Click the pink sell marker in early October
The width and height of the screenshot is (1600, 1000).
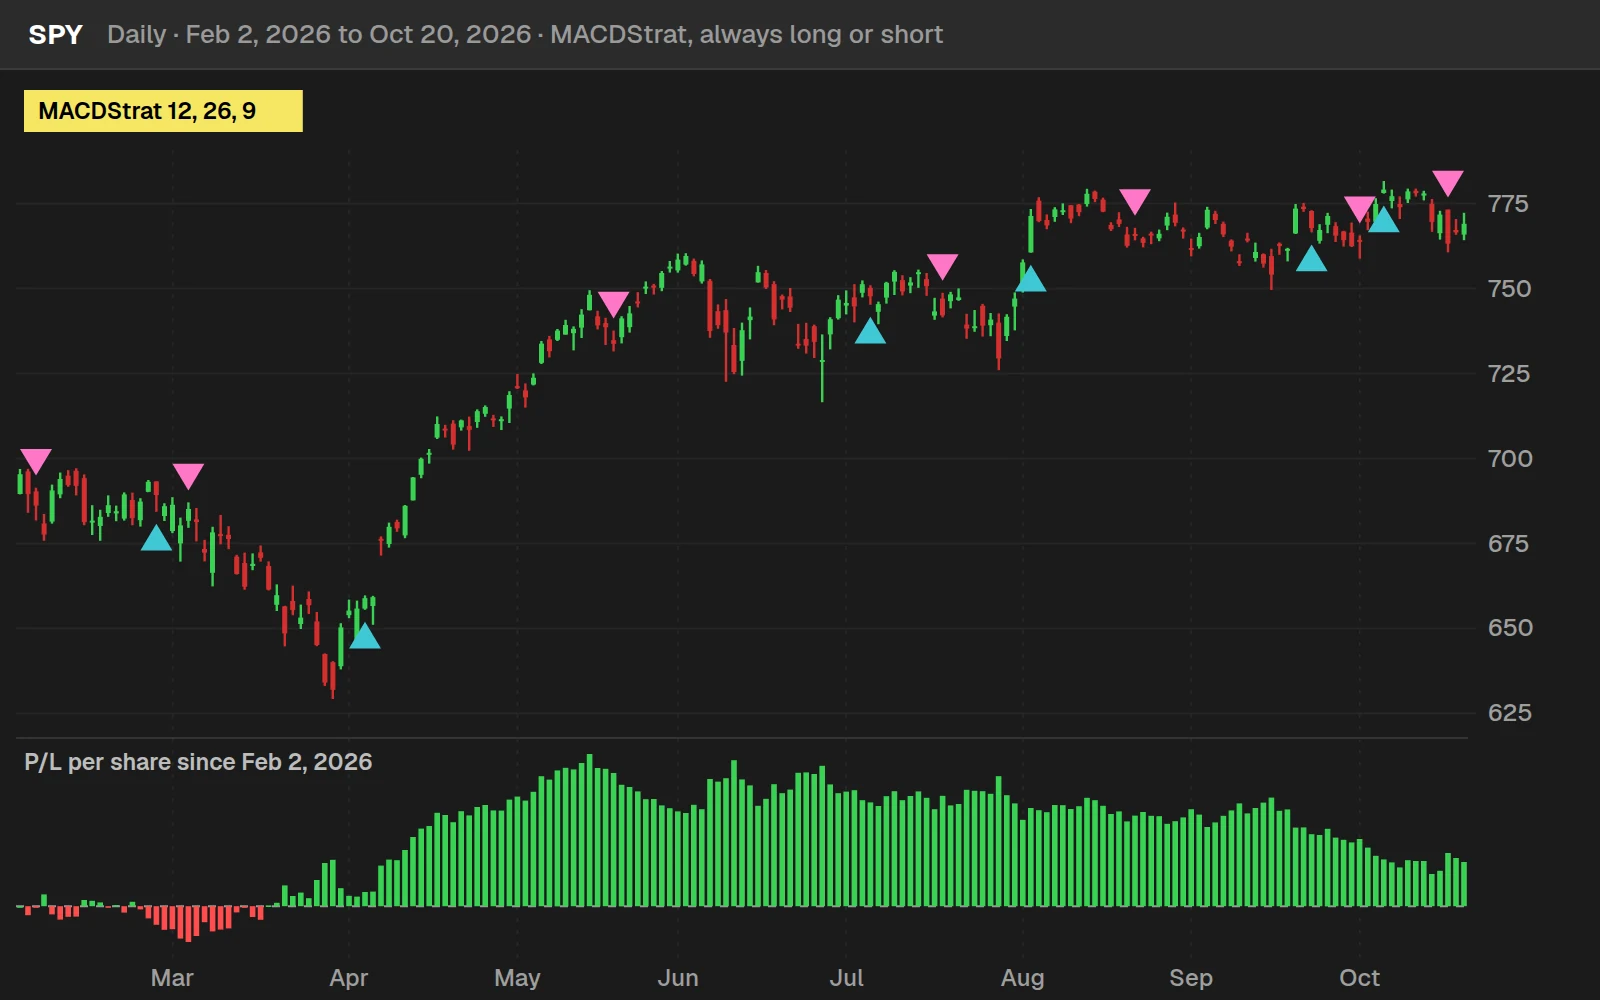tap(1359, 208)
